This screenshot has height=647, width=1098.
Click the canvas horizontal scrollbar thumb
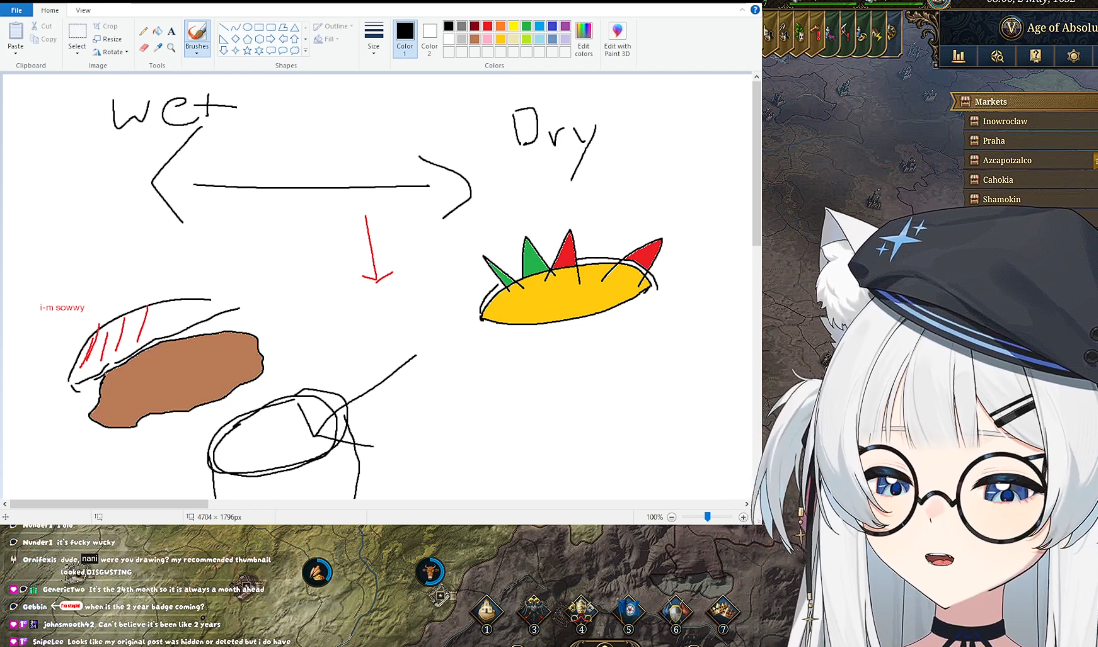point(109,503)
